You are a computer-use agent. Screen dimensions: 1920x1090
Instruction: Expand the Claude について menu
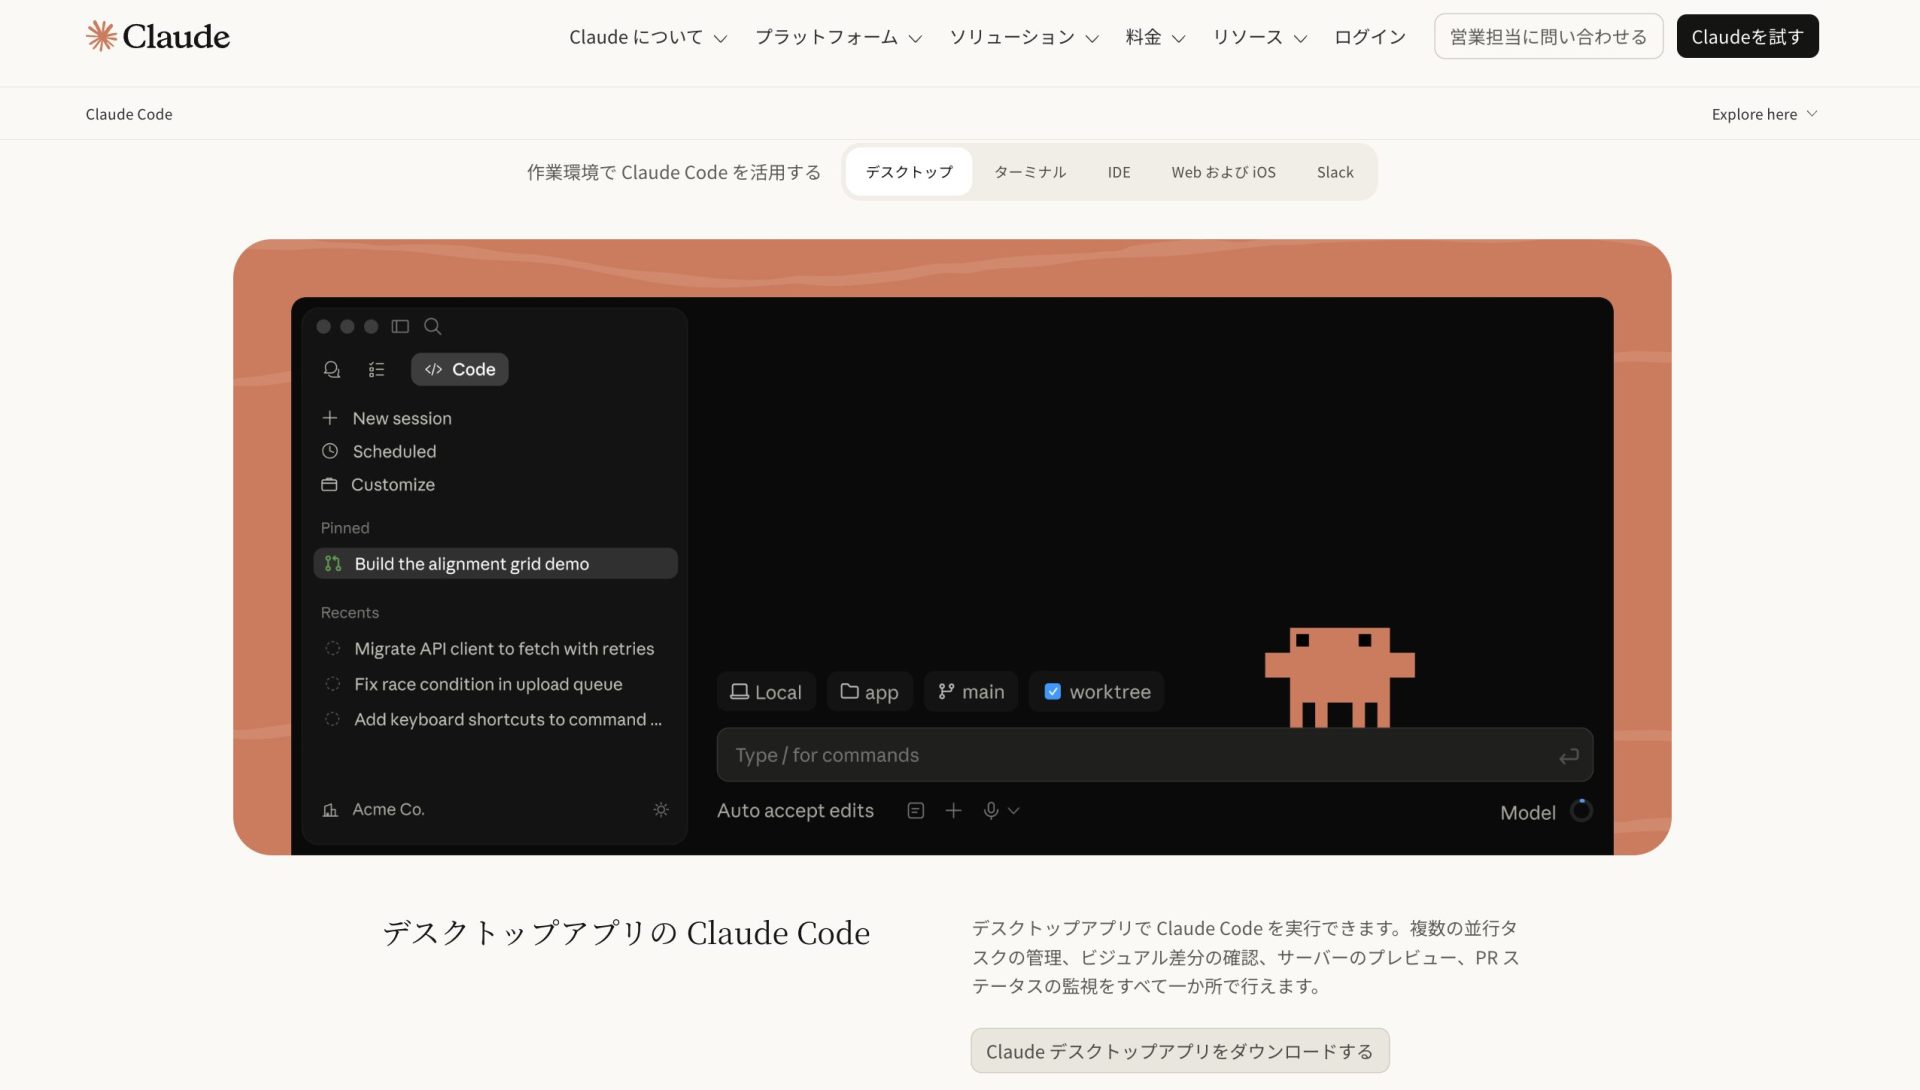[x=648, y=37]
